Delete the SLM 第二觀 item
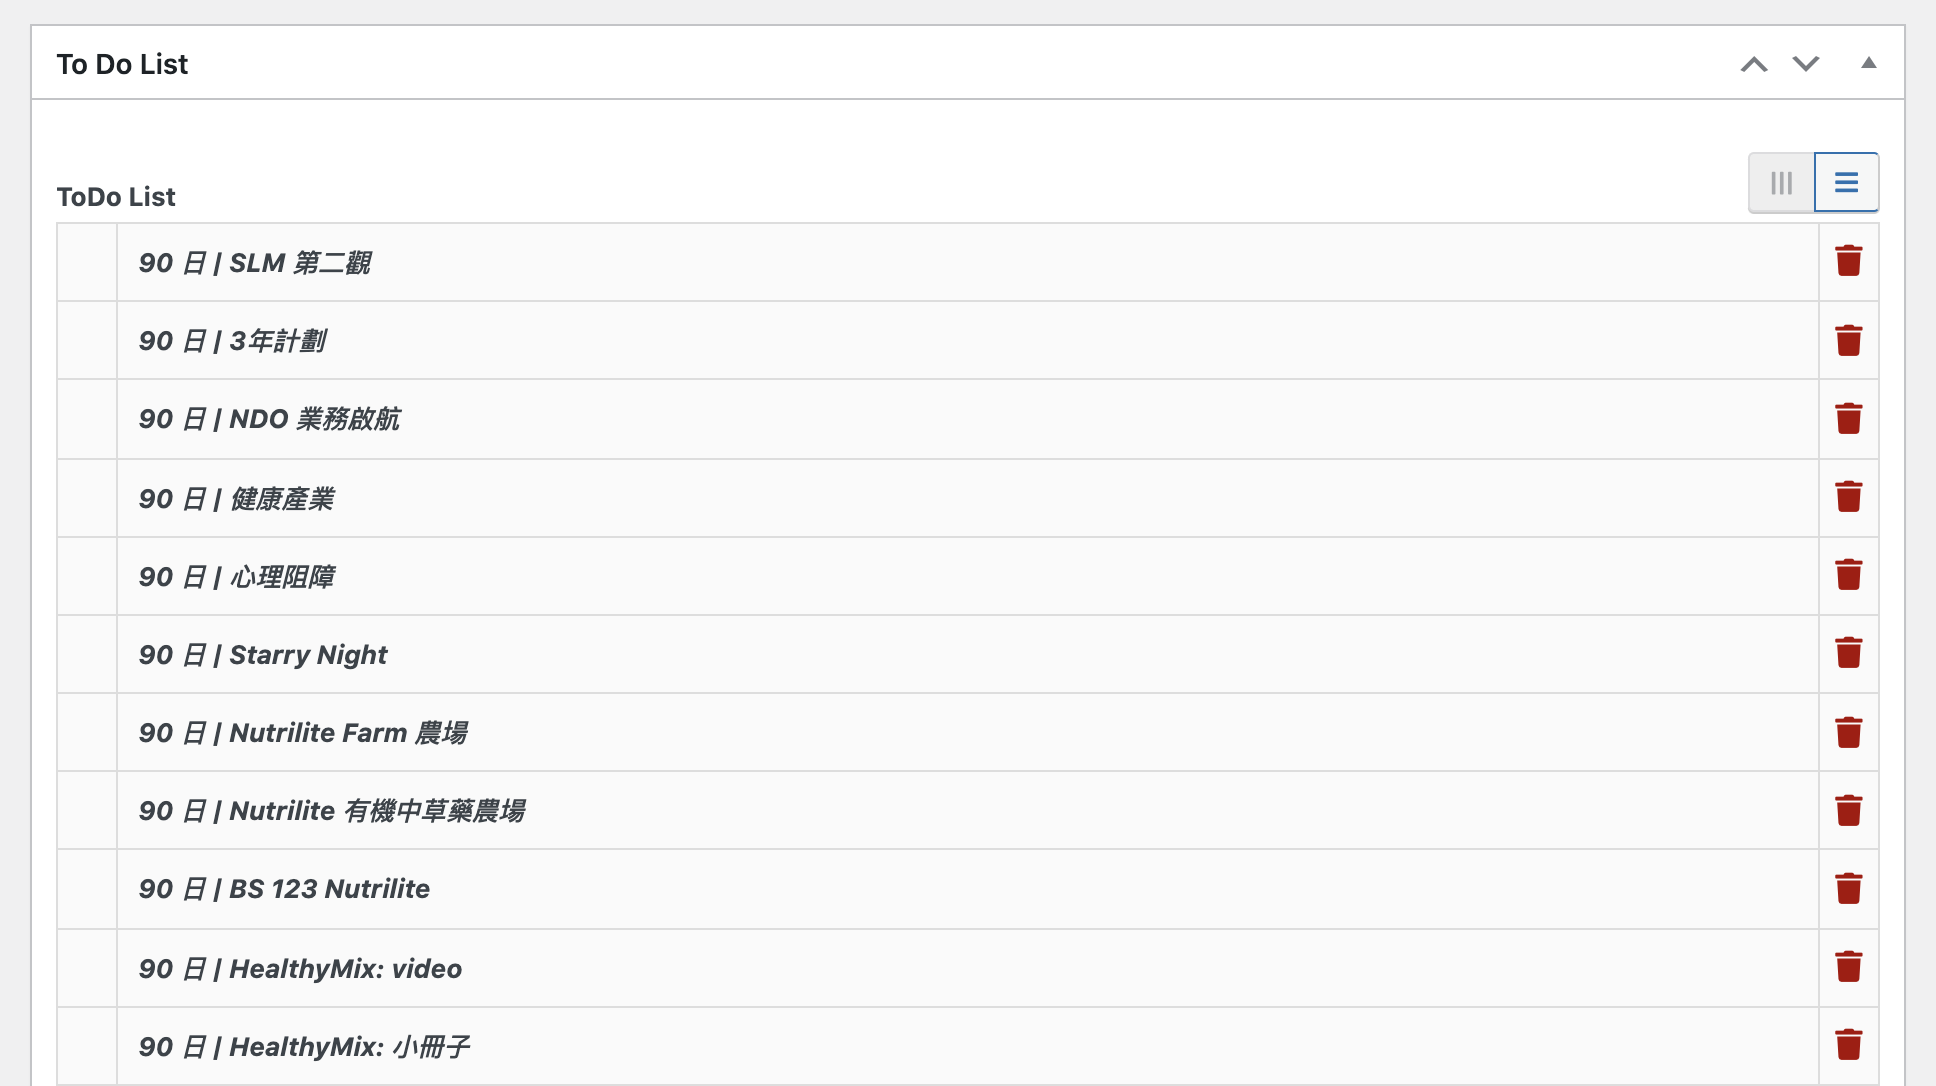 (x=1848, y=261)
